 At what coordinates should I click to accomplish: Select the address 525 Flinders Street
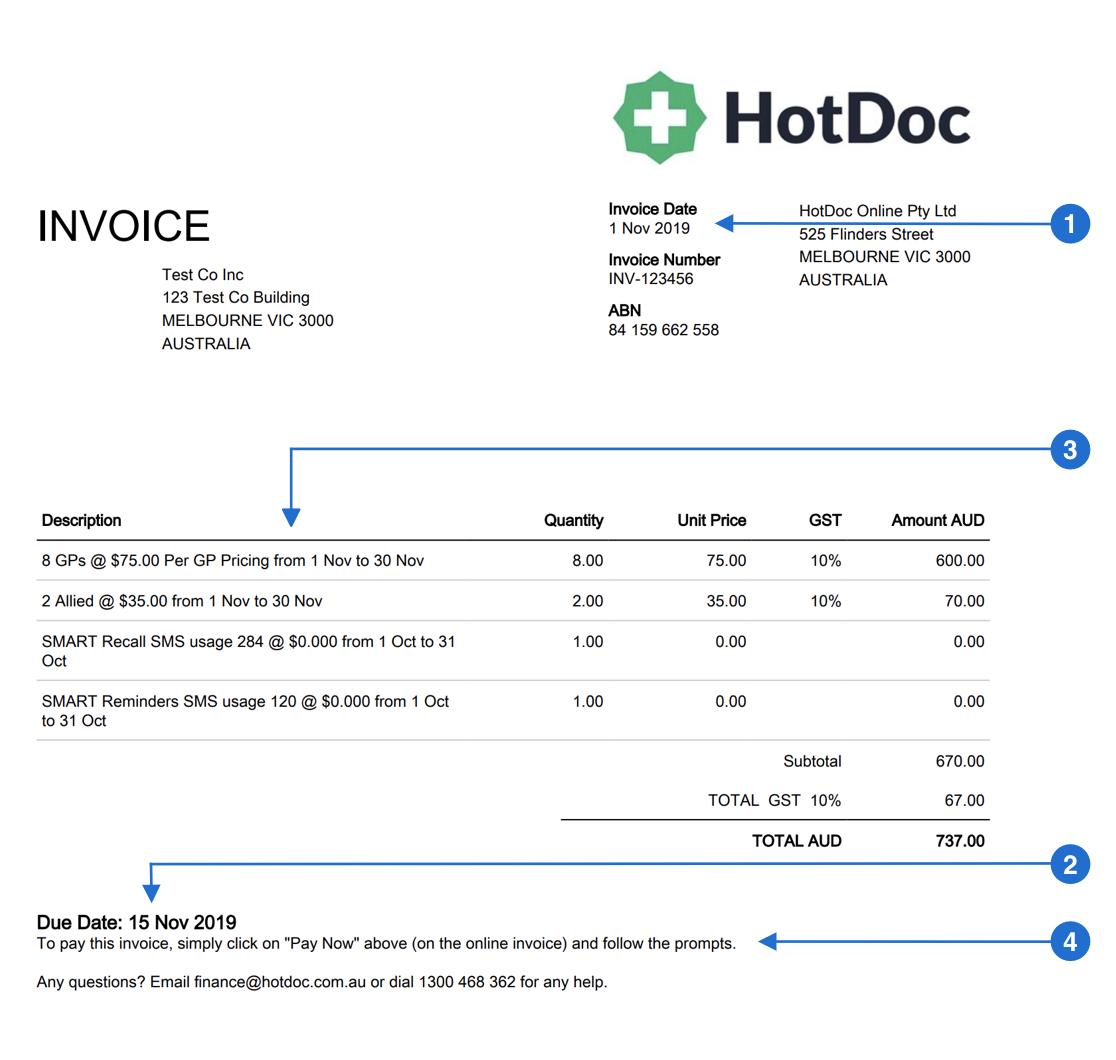[866, 234]
